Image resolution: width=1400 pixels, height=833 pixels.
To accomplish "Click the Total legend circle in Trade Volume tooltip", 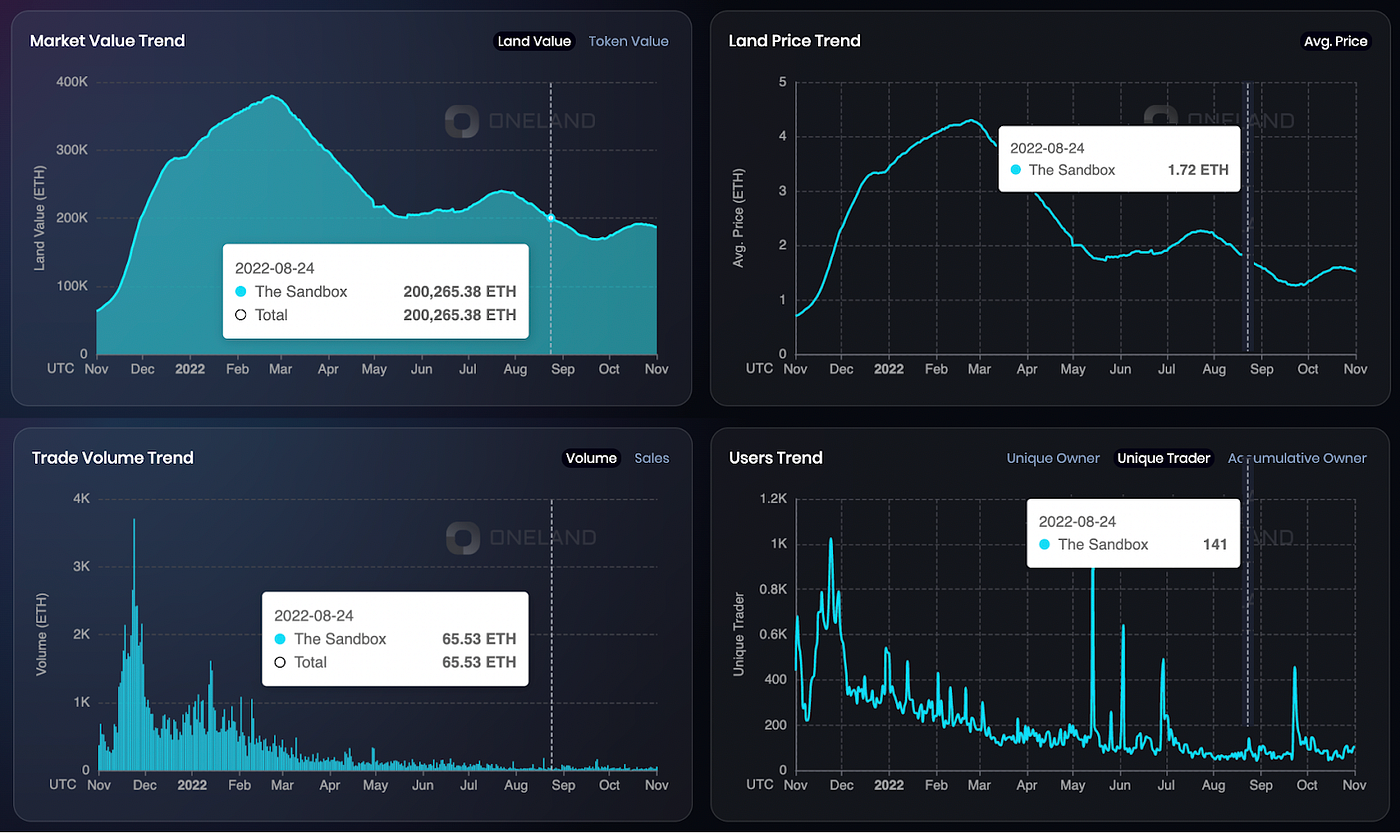I will (280, 662).
